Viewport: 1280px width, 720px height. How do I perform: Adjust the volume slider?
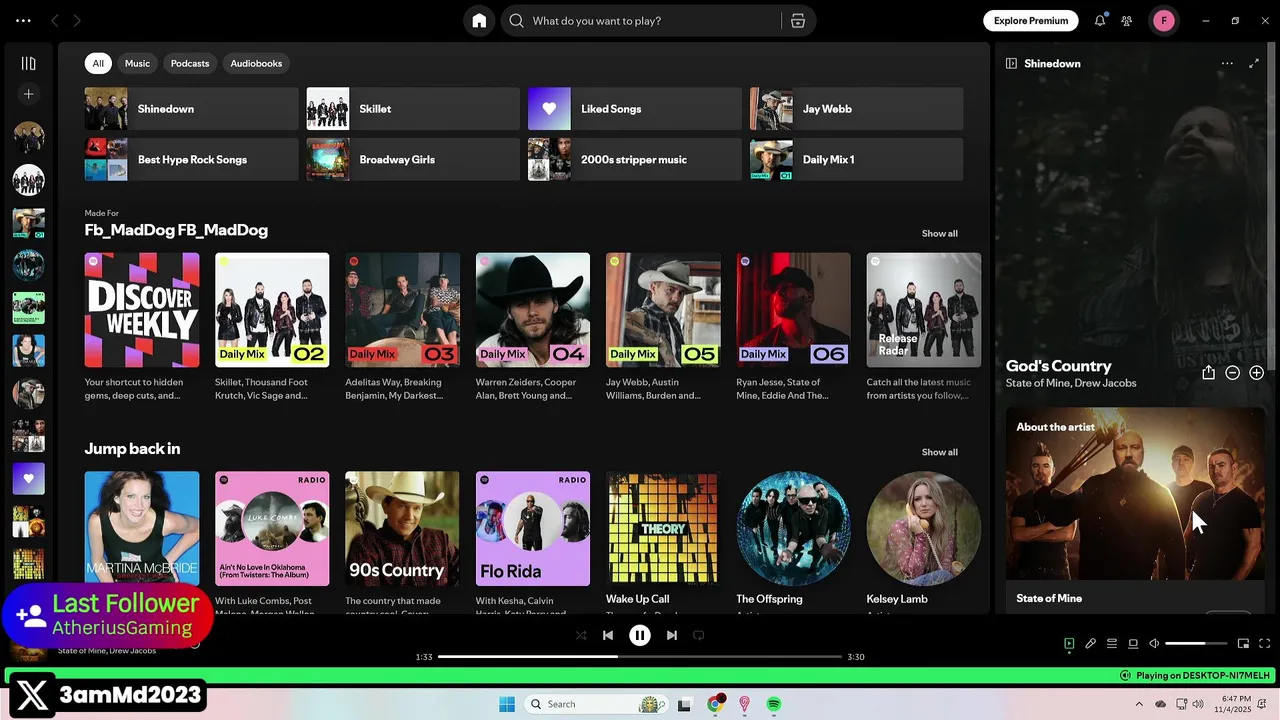(x=1196, y=644)
